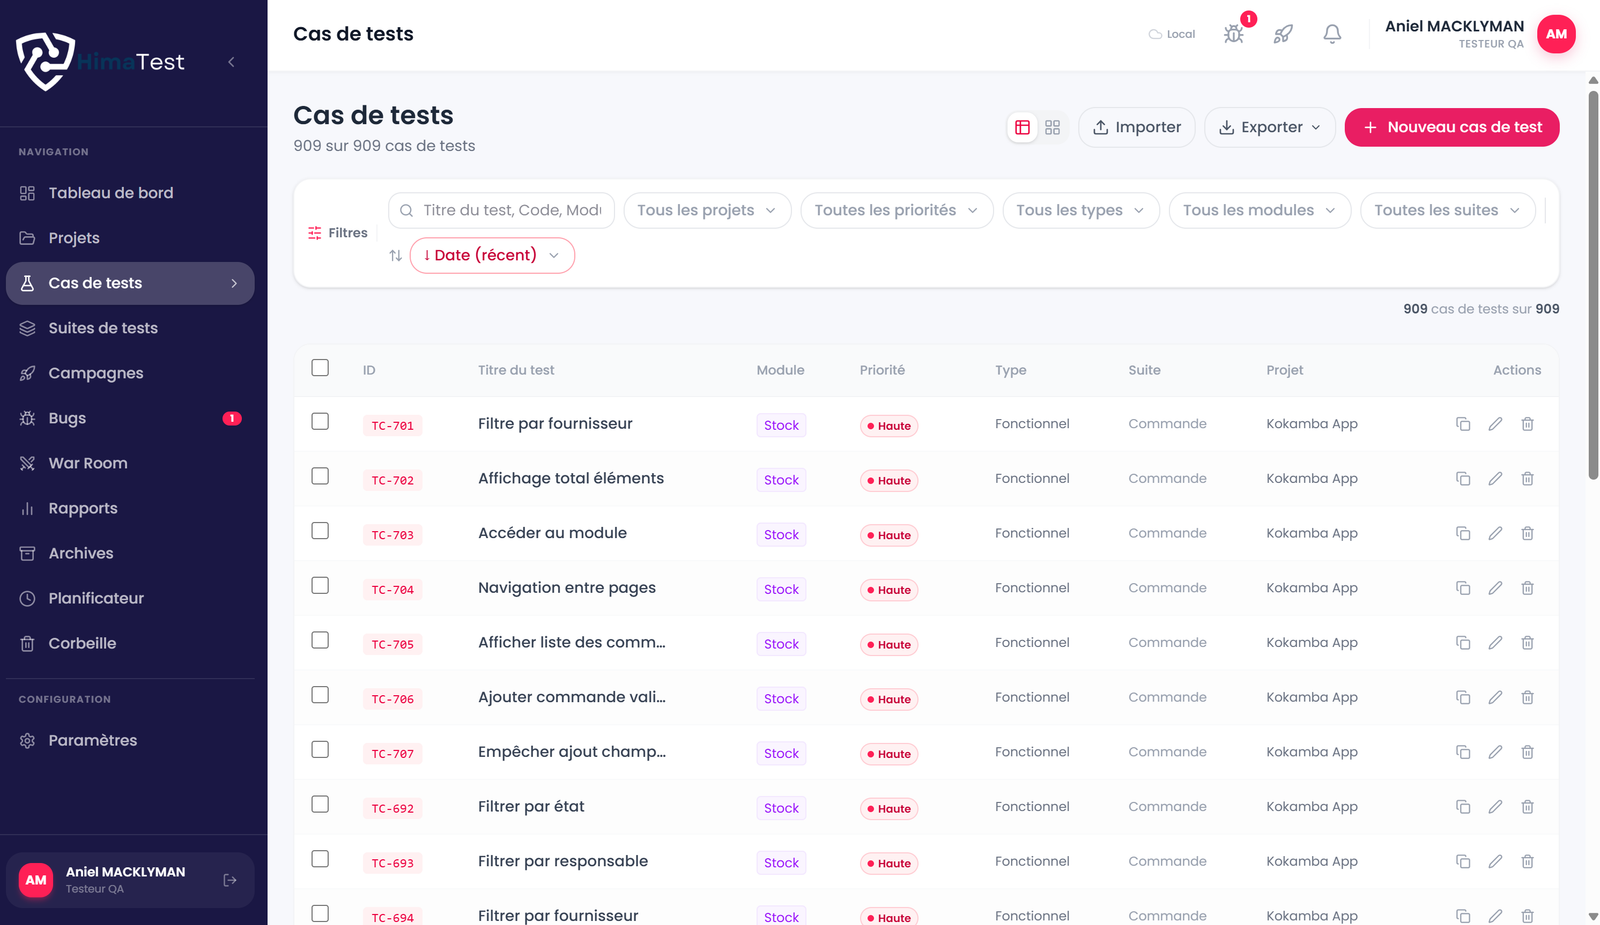The width and height of the screenshot is (1600, 925).
Task: Switch to table list view
Action: [1022, 127]
